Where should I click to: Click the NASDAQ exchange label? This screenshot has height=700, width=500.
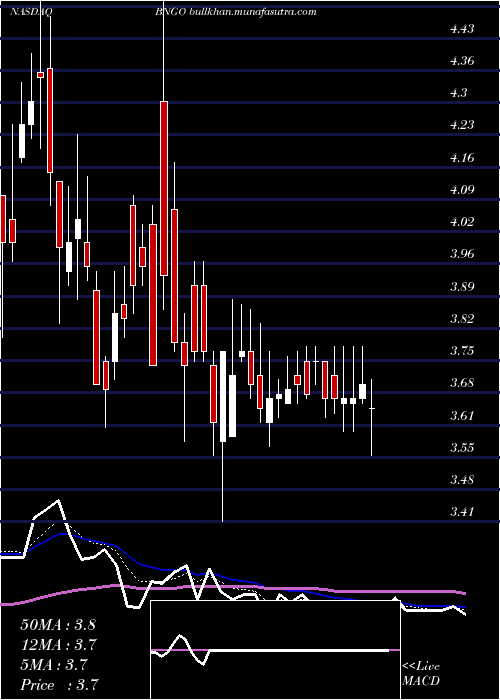(31, 12)
